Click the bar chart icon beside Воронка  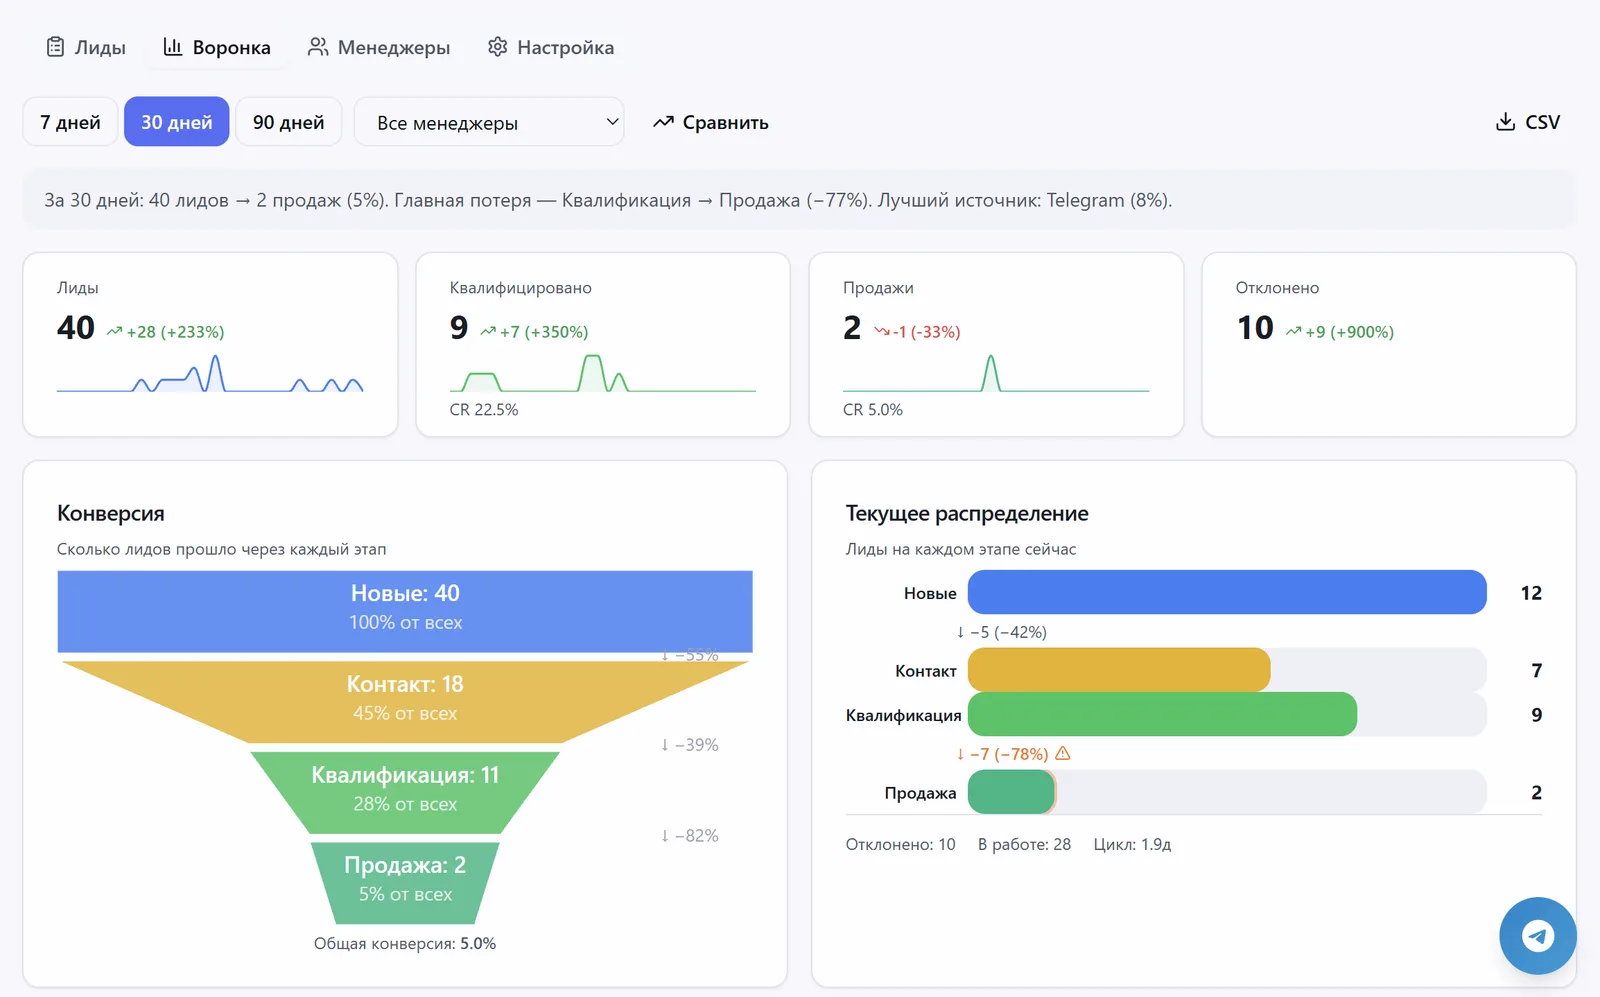click(x=173, y=47)
